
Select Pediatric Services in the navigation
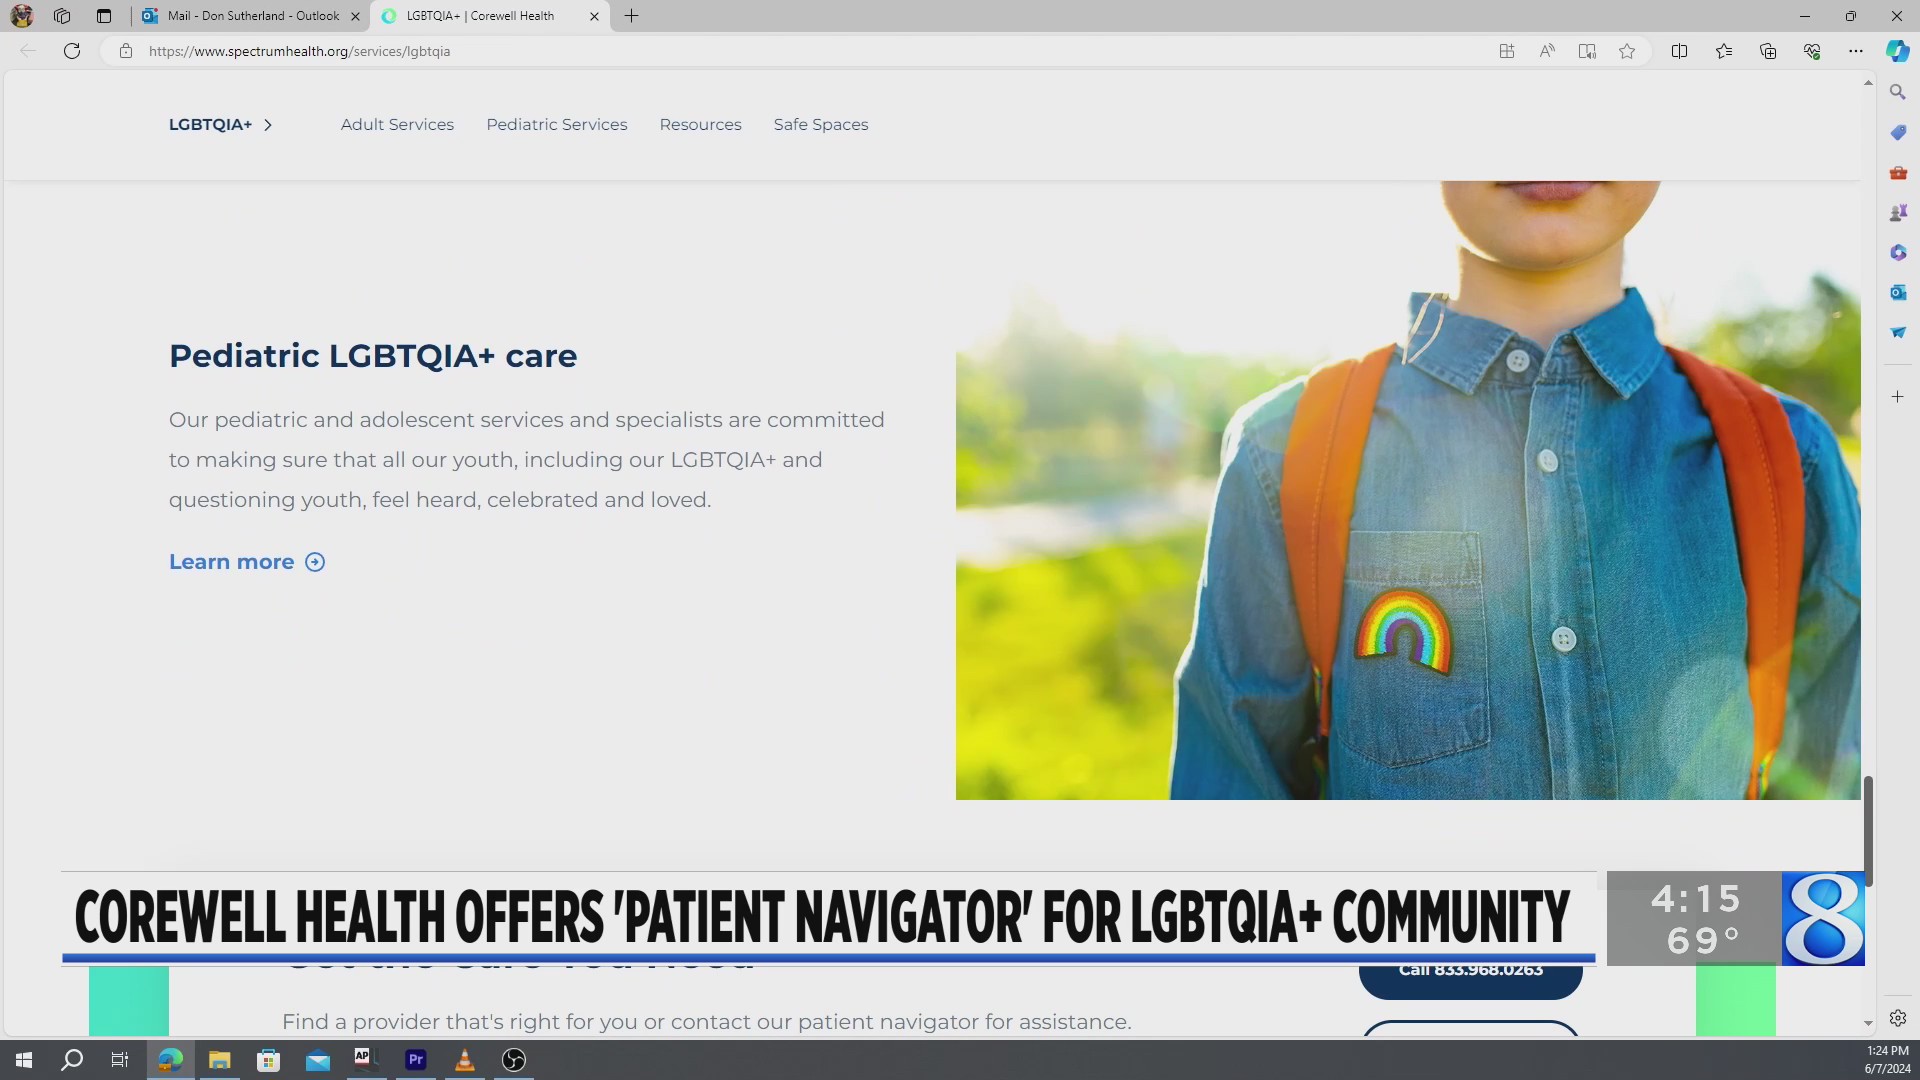556,124
